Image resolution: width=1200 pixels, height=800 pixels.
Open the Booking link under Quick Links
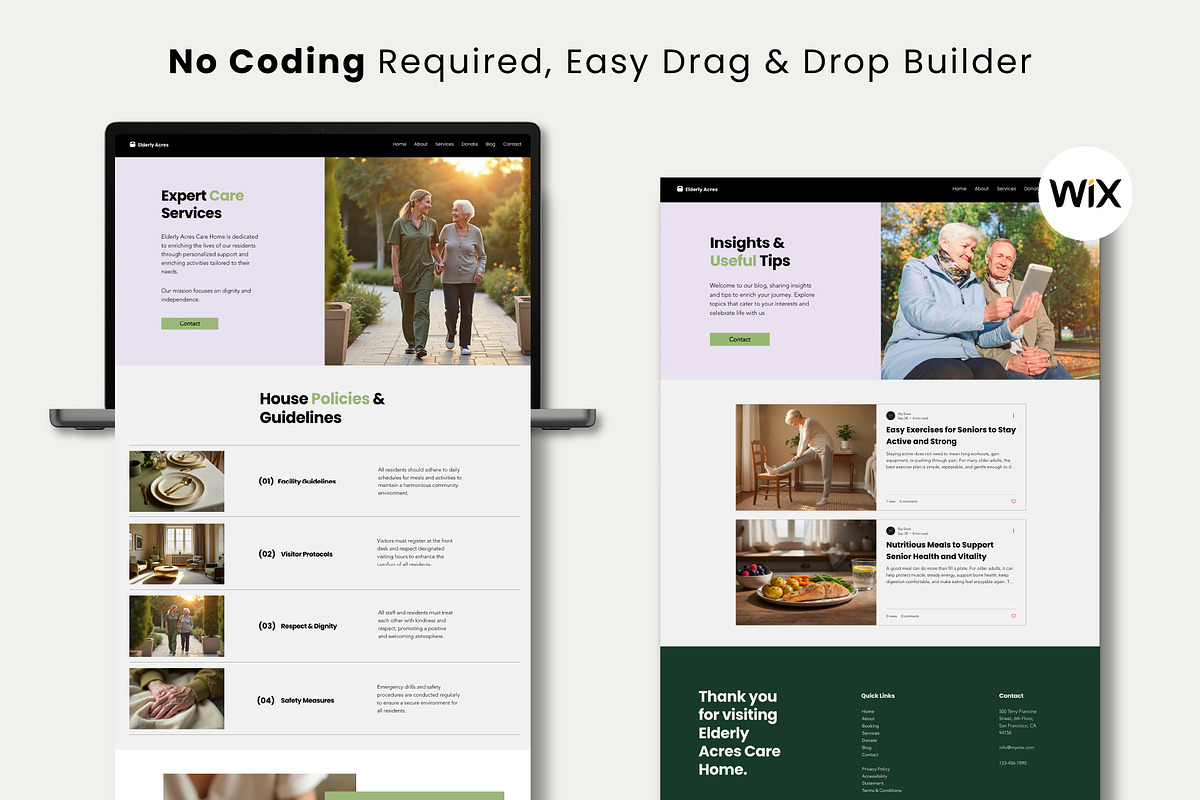[x=870, y=726]
